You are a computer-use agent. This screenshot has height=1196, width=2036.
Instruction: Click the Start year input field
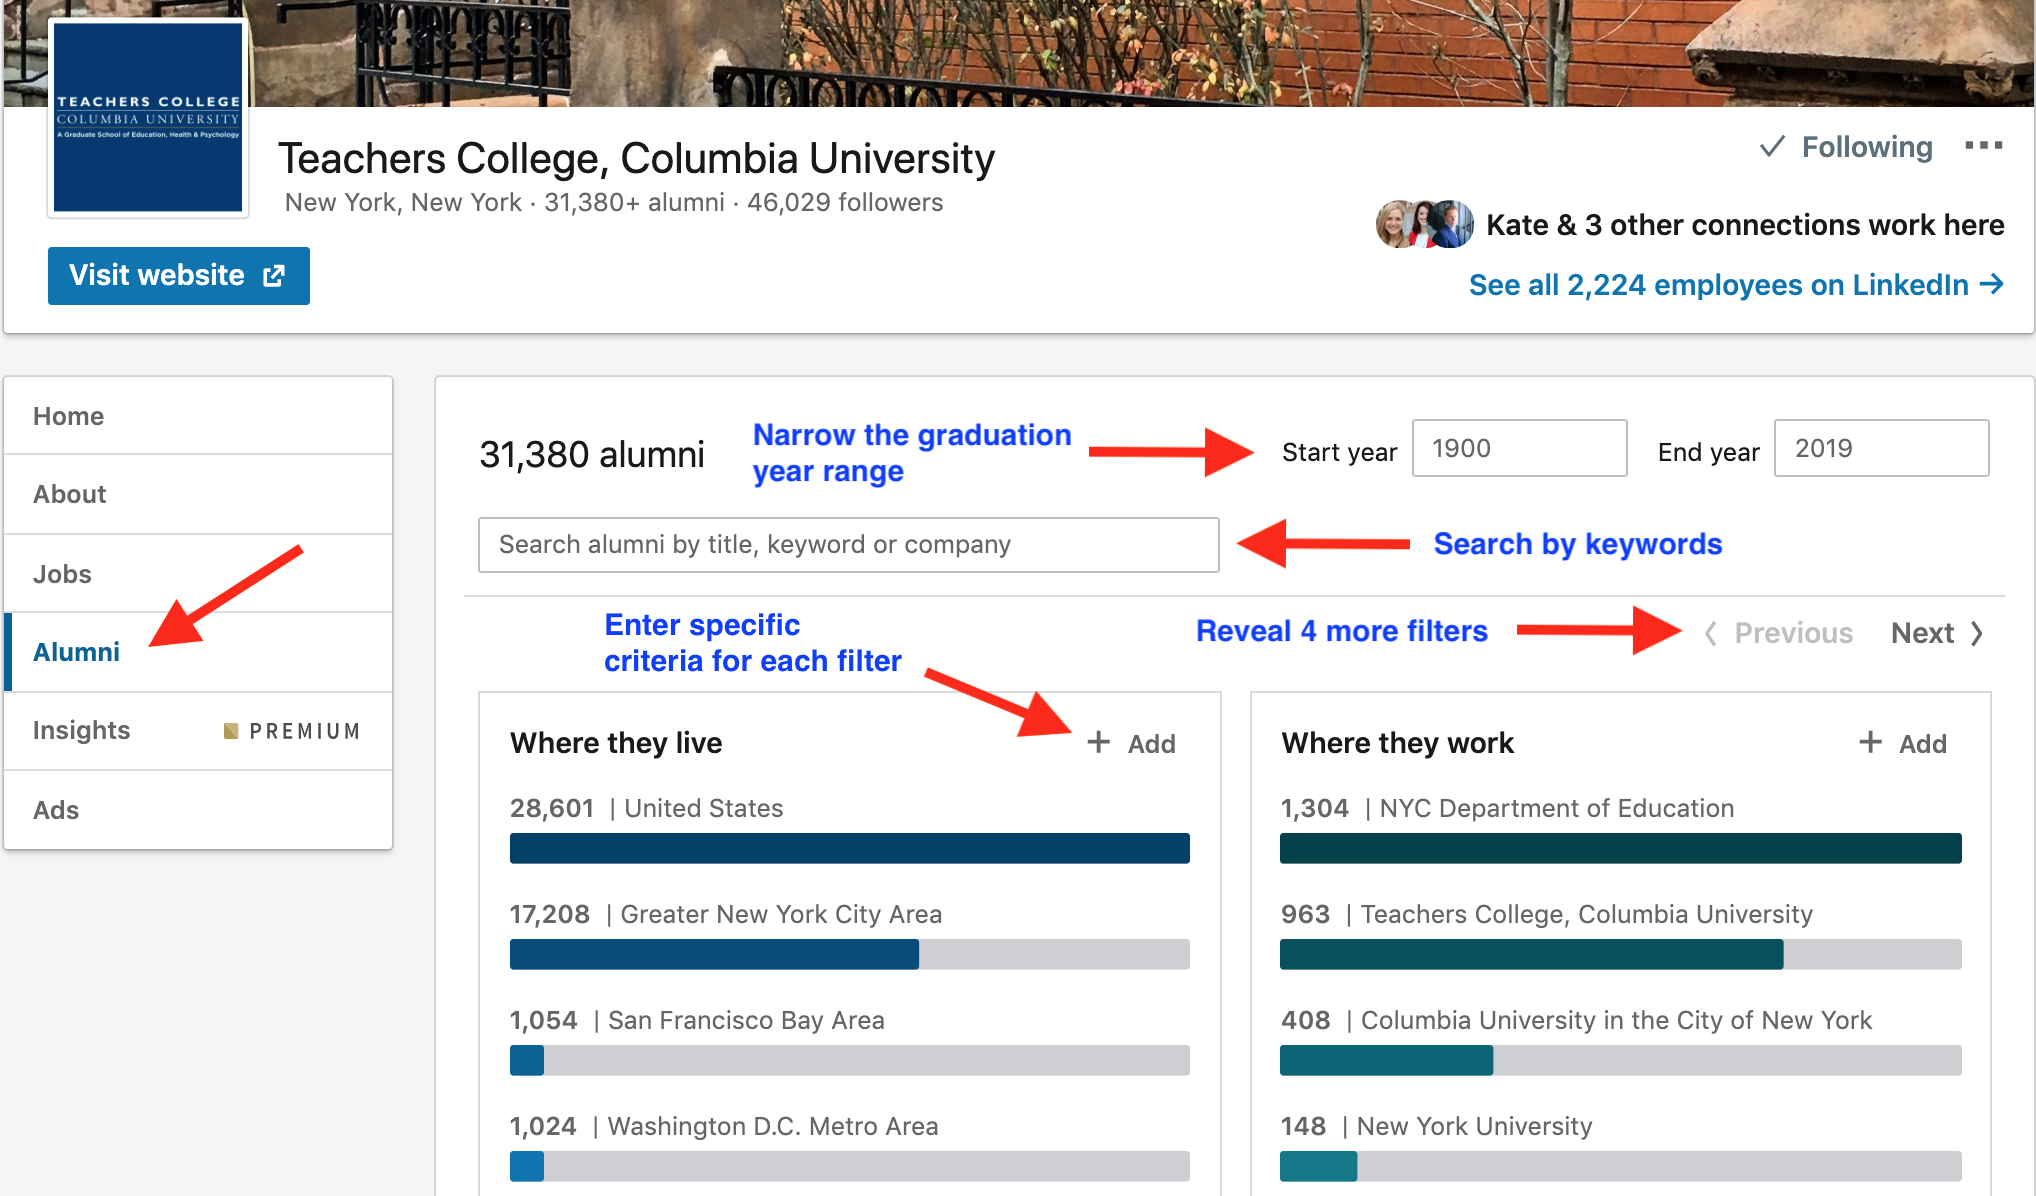pyautogui.click(x=1518, y=448)
